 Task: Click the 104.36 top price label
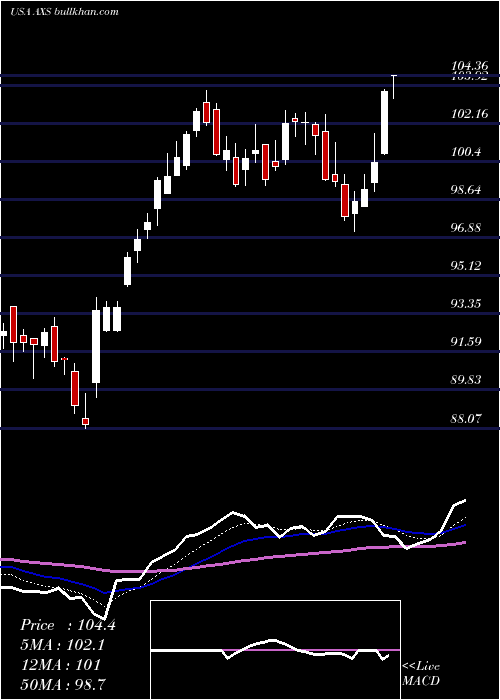point(470,66)
